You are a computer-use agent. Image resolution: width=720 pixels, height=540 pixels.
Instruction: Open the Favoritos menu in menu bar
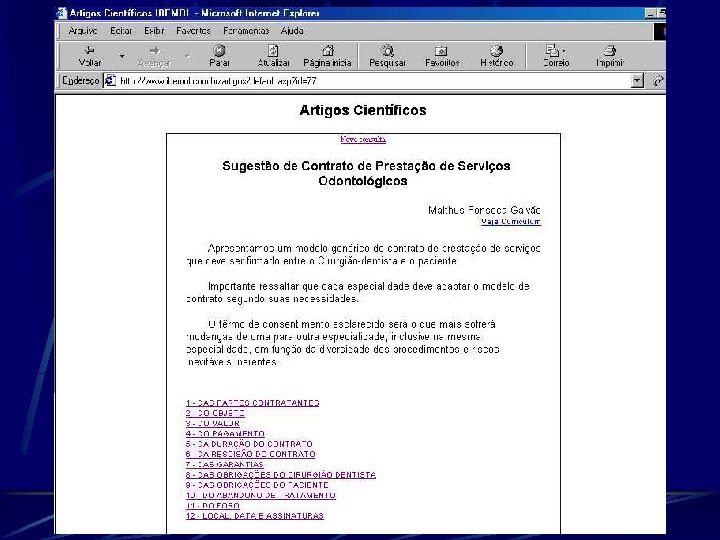(193, 31)
